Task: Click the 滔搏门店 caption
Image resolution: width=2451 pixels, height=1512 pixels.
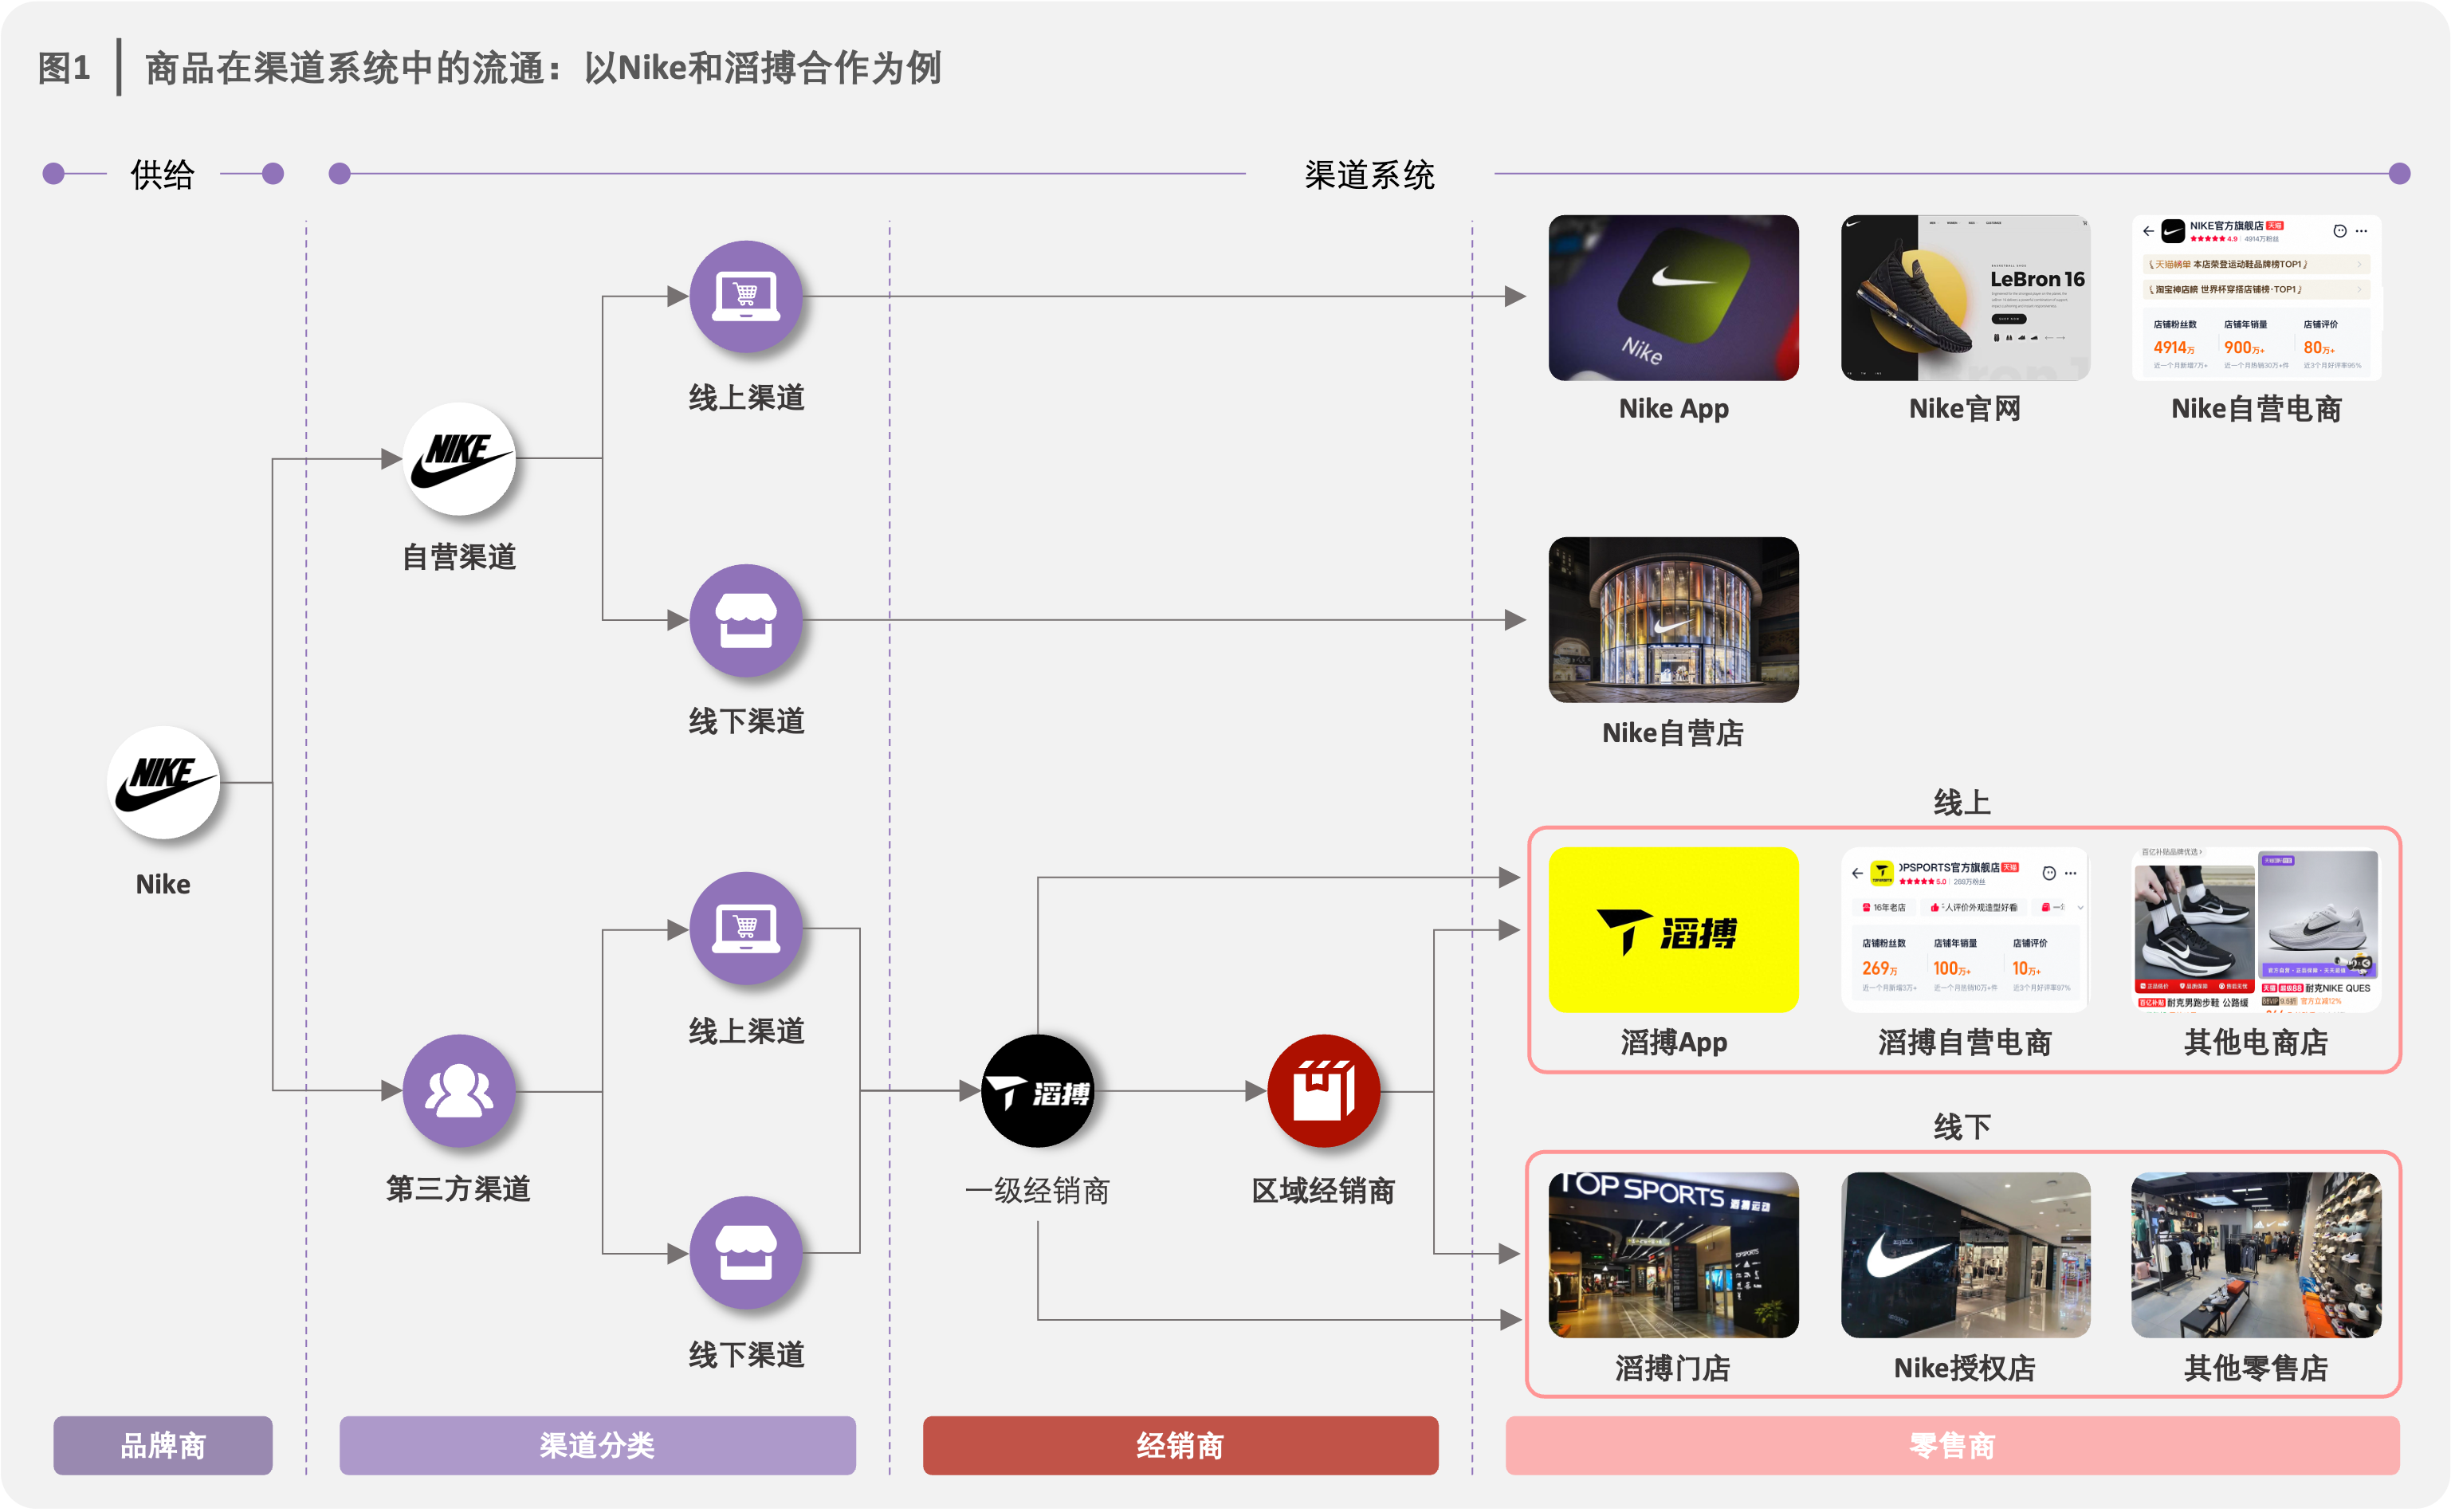Action: tap(1673, 1368)
